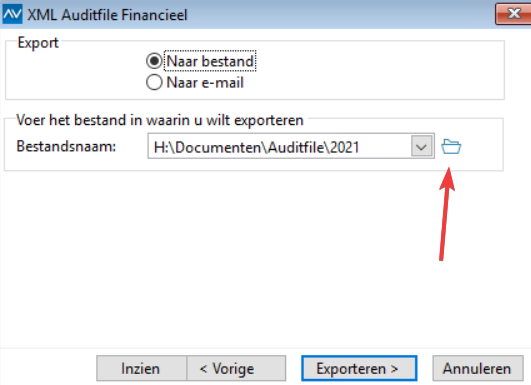The height and width of the screenshot is (385, 531).
Task: Click the XML Auditfile Financieel title bar text
Action: [107, 15]
